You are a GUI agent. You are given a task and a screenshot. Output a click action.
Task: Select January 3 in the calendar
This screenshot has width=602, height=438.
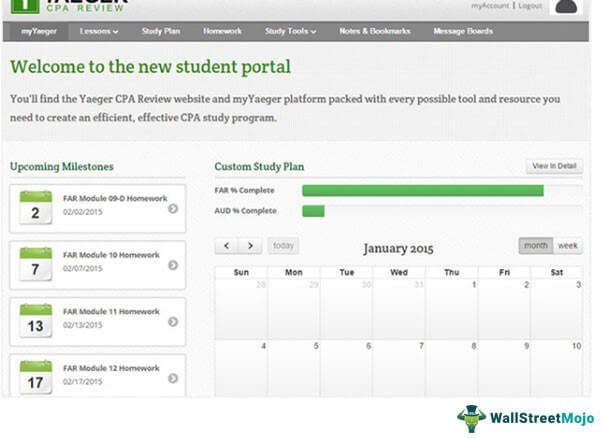coord(557,309)
